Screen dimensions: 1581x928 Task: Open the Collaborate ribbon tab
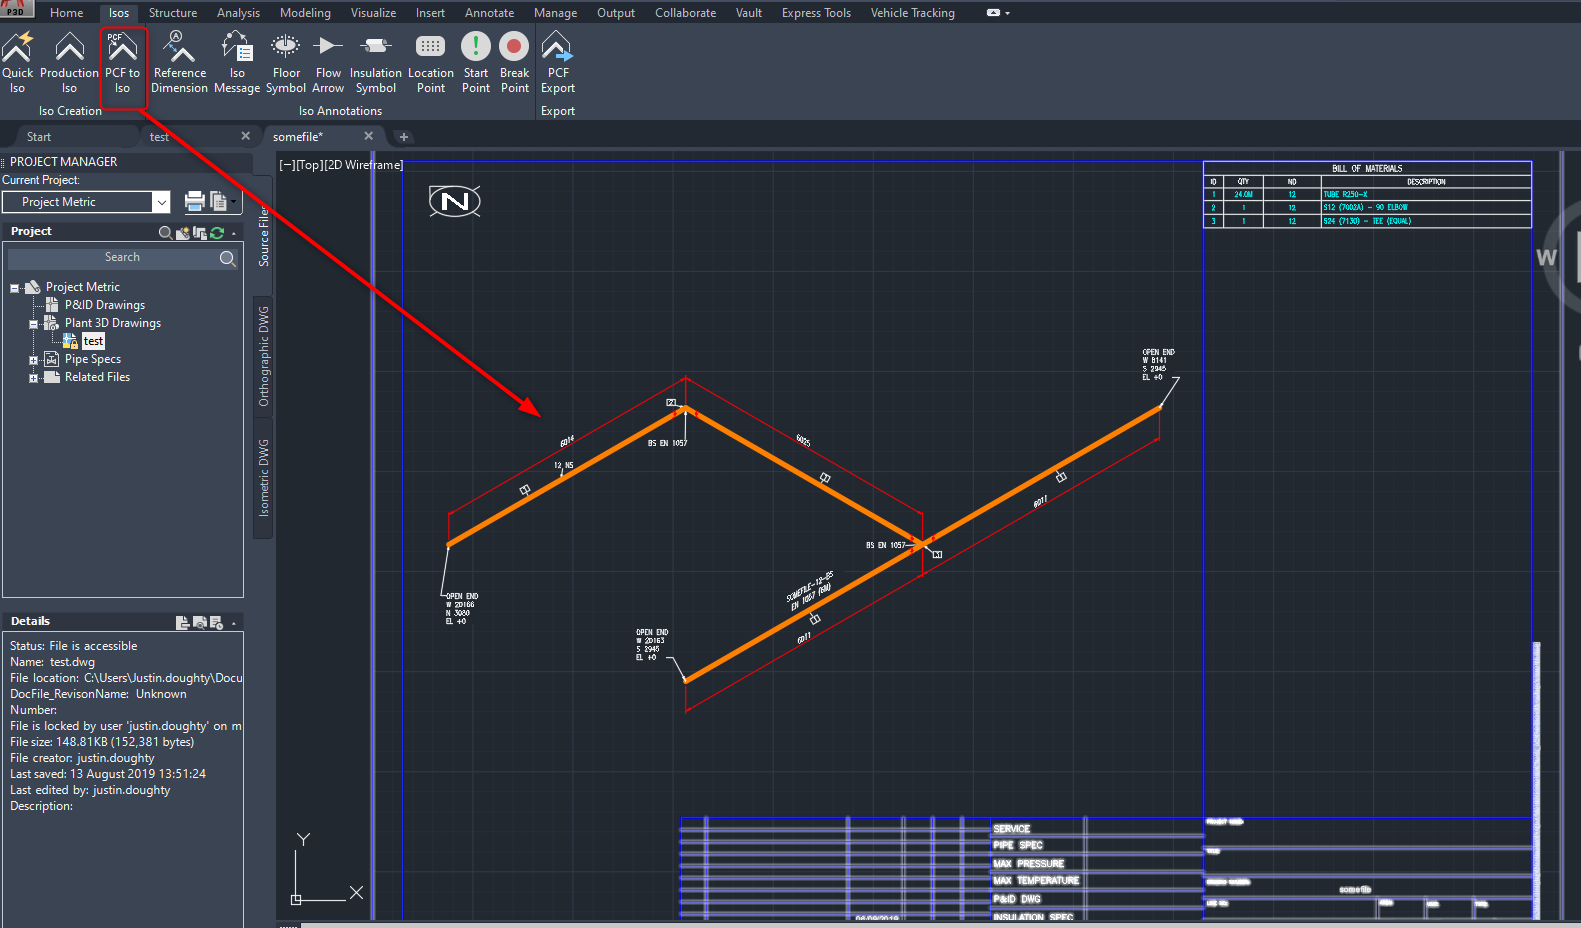(x=685, y=13)
